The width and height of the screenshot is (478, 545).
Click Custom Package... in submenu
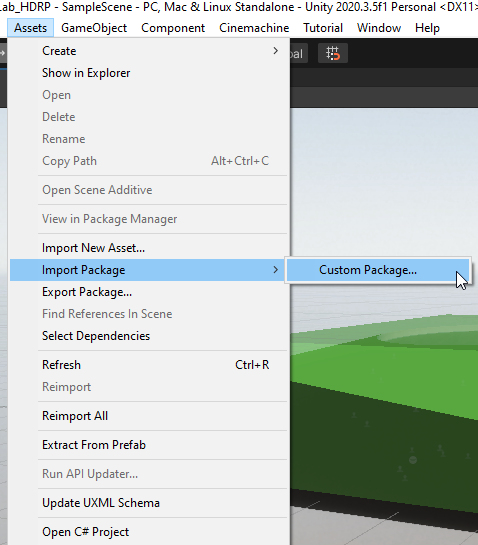[378, 270]
